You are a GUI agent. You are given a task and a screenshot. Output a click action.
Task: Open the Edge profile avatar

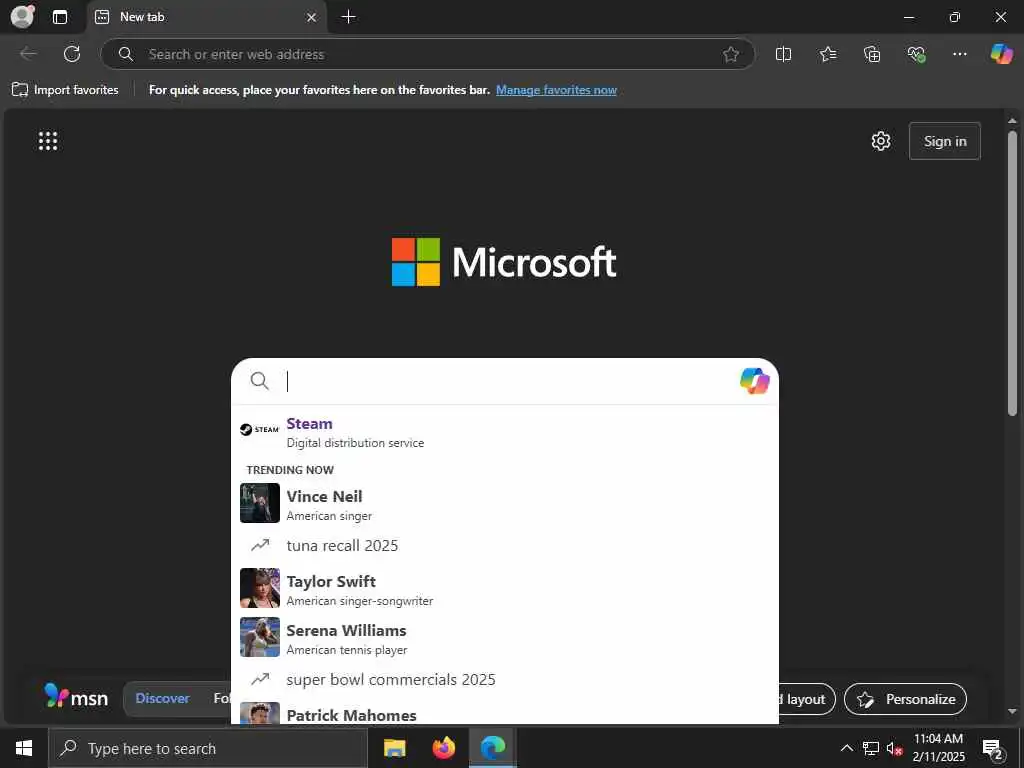22,16
